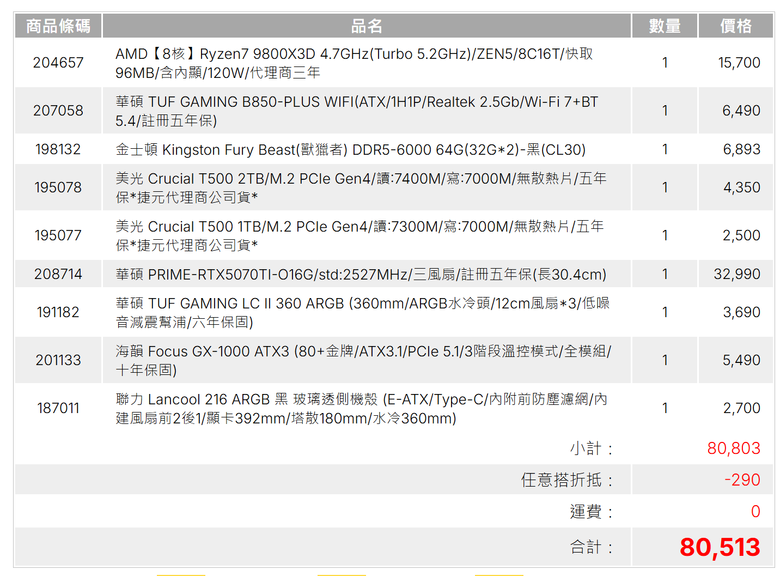Select barcode 198132
Viewport: 780px width, 576px height.
point(58,149)
